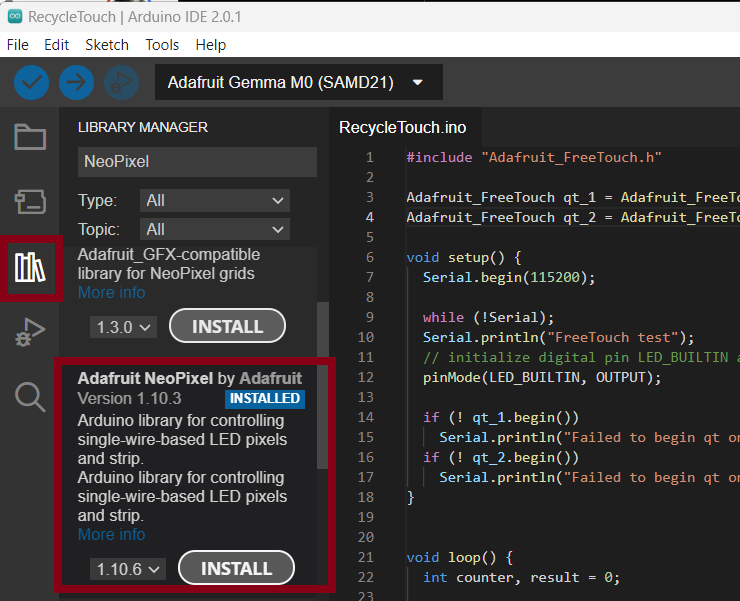Image resolution: width=740 pixels, height=601 pixels.
Task: Open the Edit menu
Action: [x=57, y=45]
